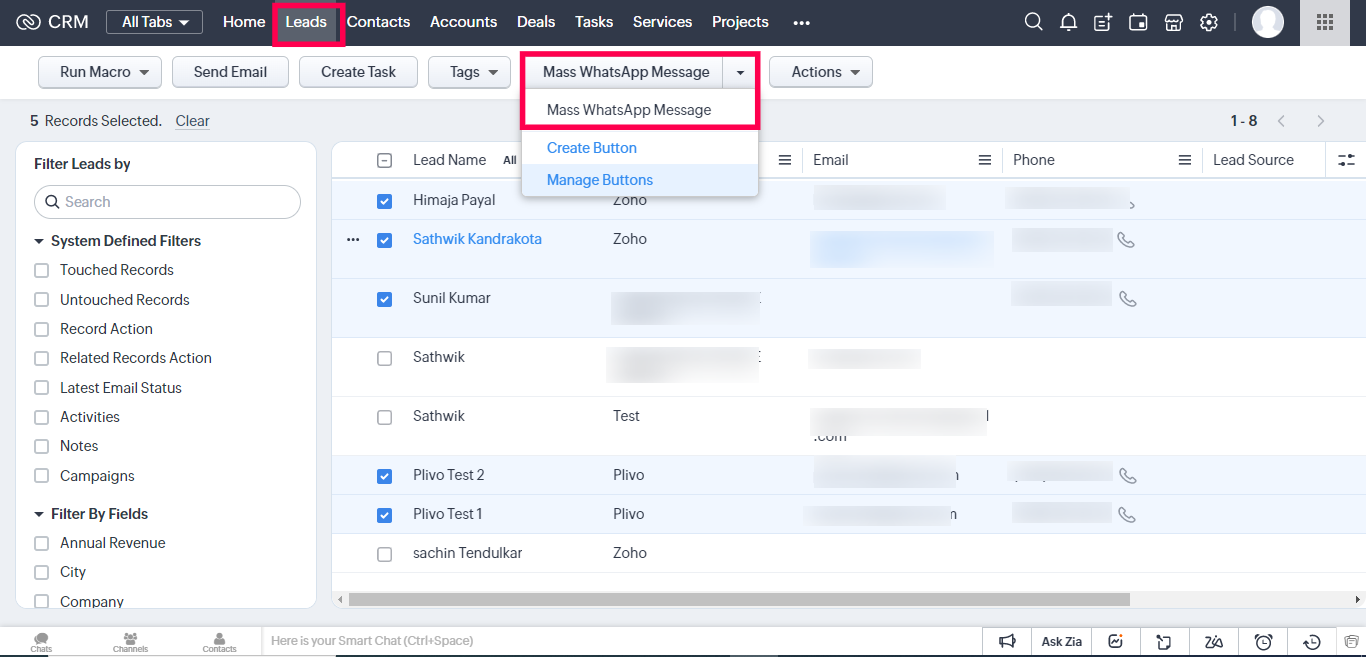Open the Actions dropdown

point(820,72)
